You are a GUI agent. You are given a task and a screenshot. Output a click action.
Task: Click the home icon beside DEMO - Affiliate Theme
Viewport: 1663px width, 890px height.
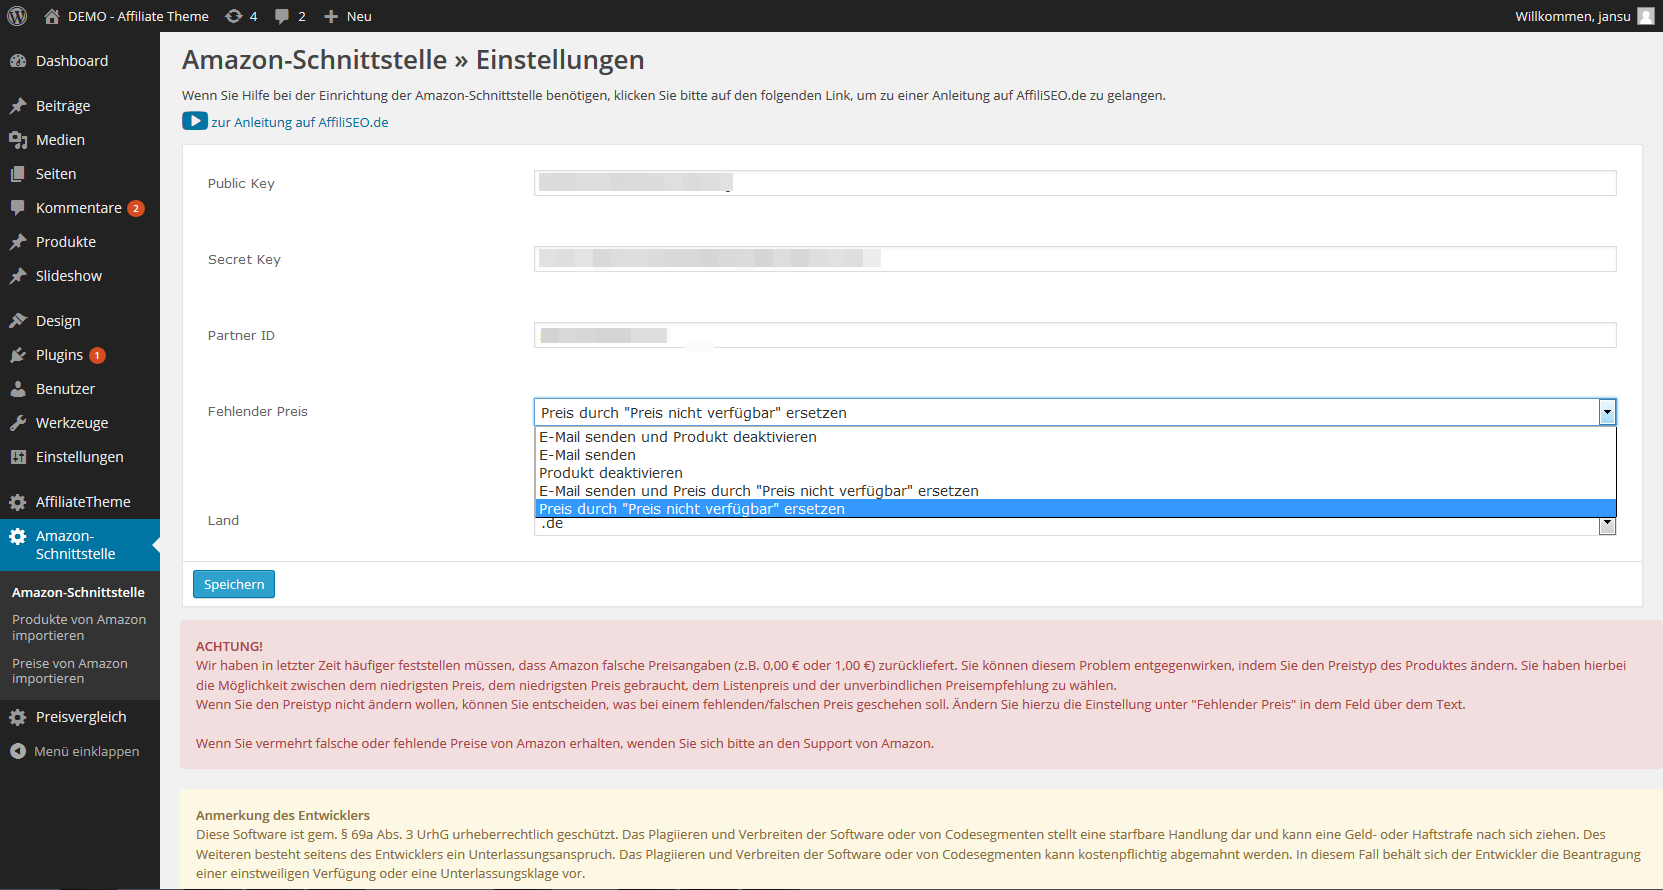tap(52, 16)
